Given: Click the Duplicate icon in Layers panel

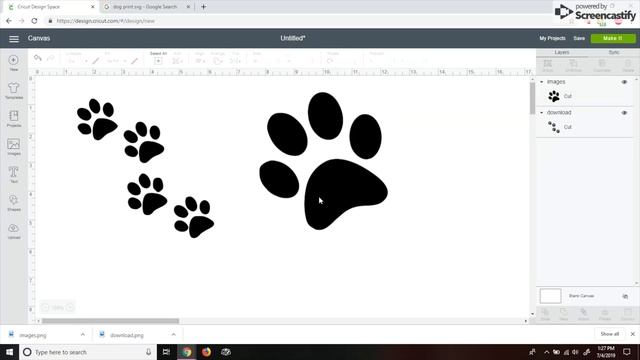Looking at the screenshot, I should tap(602, 65).
